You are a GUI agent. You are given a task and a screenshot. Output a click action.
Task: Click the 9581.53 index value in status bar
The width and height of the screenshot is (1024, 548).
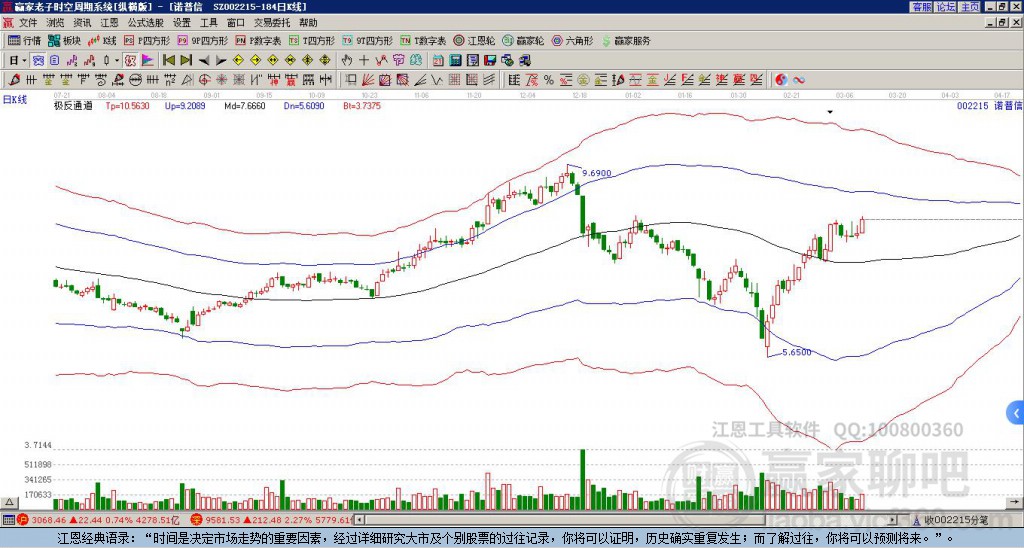coord(222,521)
